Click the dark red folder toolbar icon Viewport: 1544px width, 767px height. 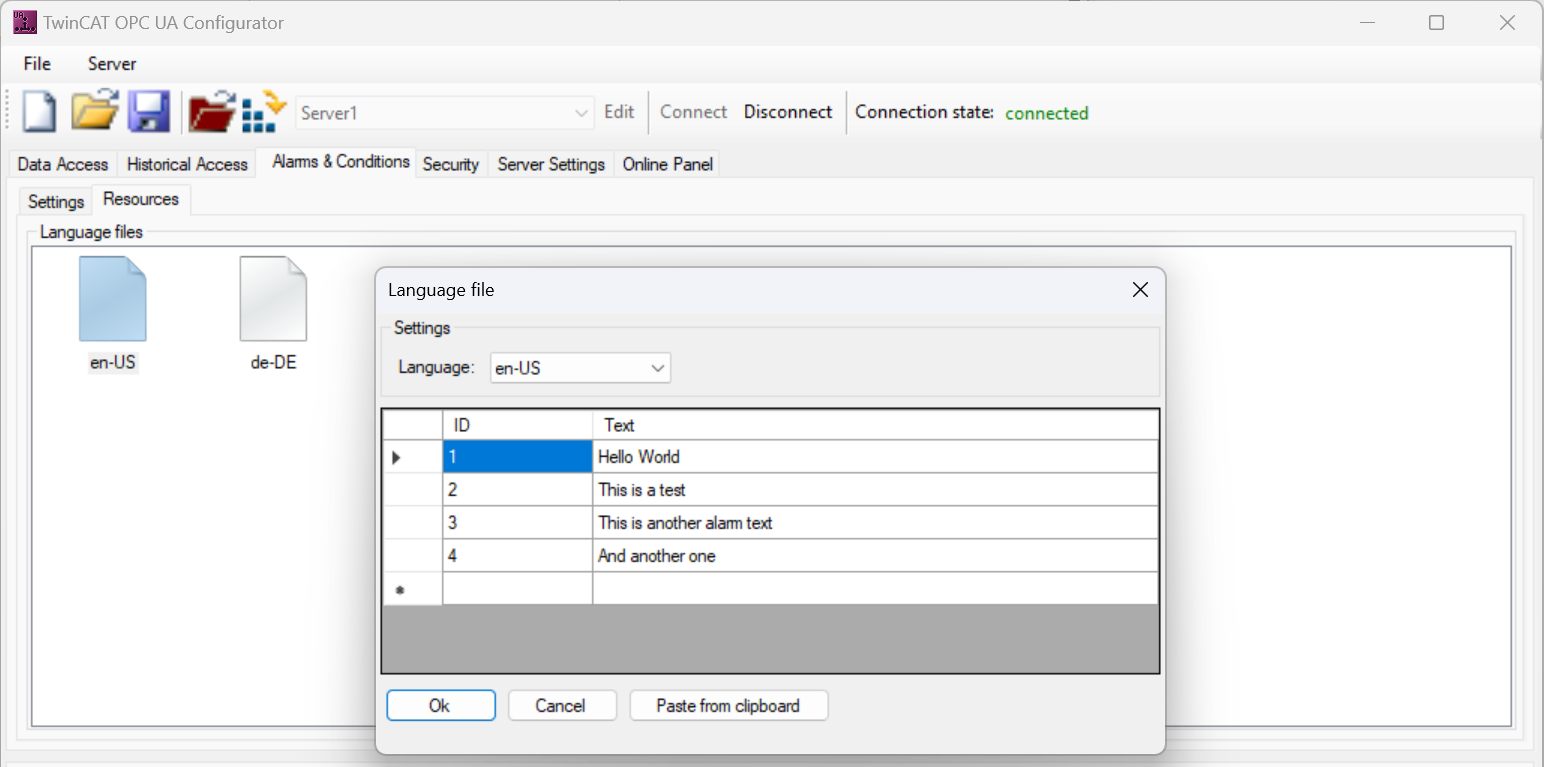(x=212, y=111)
